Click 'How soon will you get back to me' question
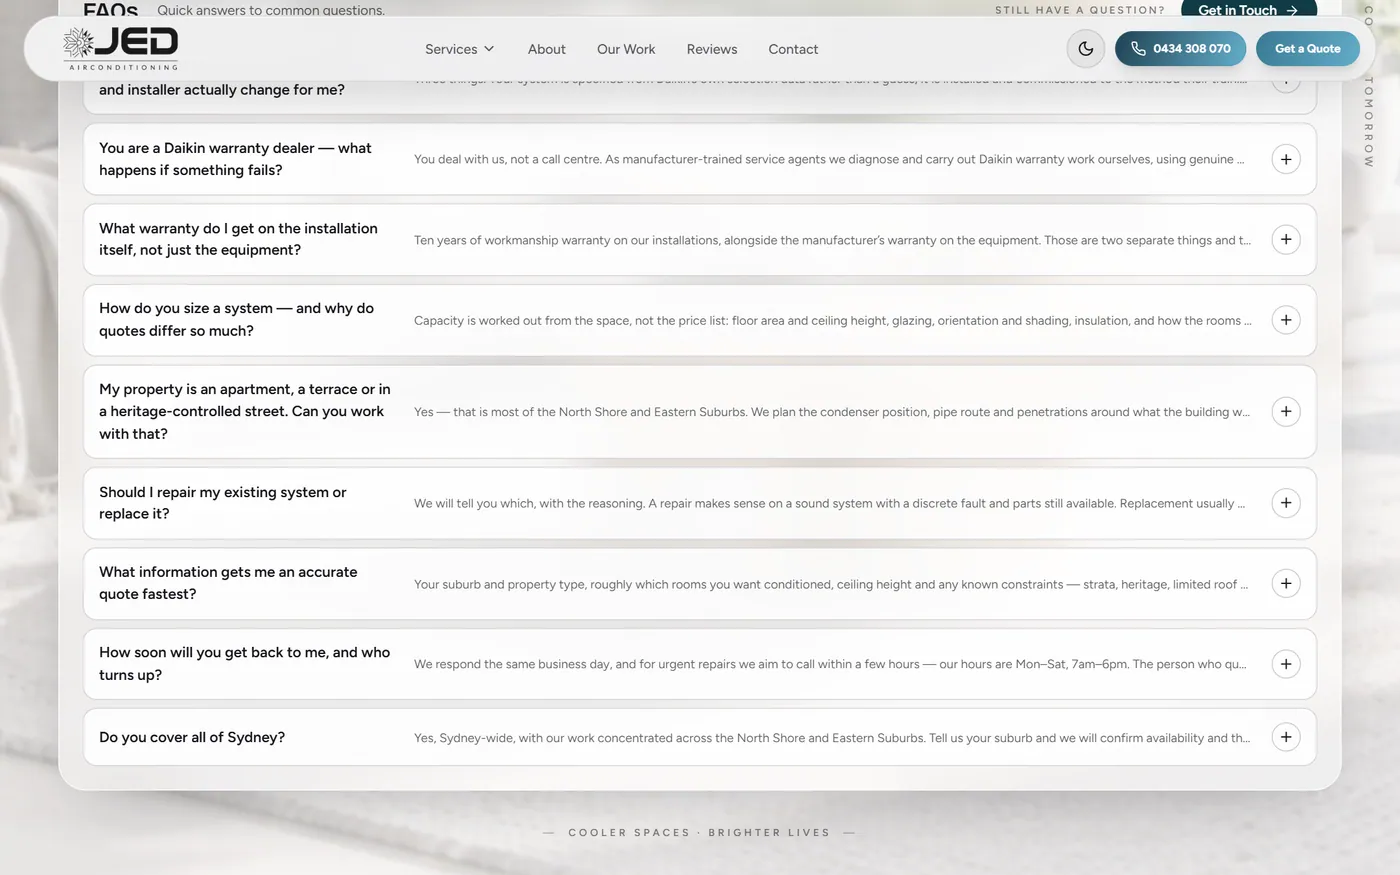 click(x=244, y=664)
